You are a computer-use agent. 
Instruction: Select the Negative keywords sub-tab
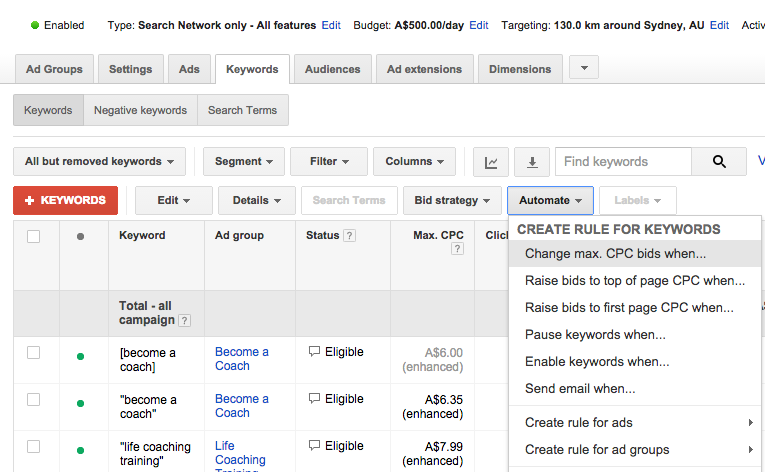(x=141, y=110)
